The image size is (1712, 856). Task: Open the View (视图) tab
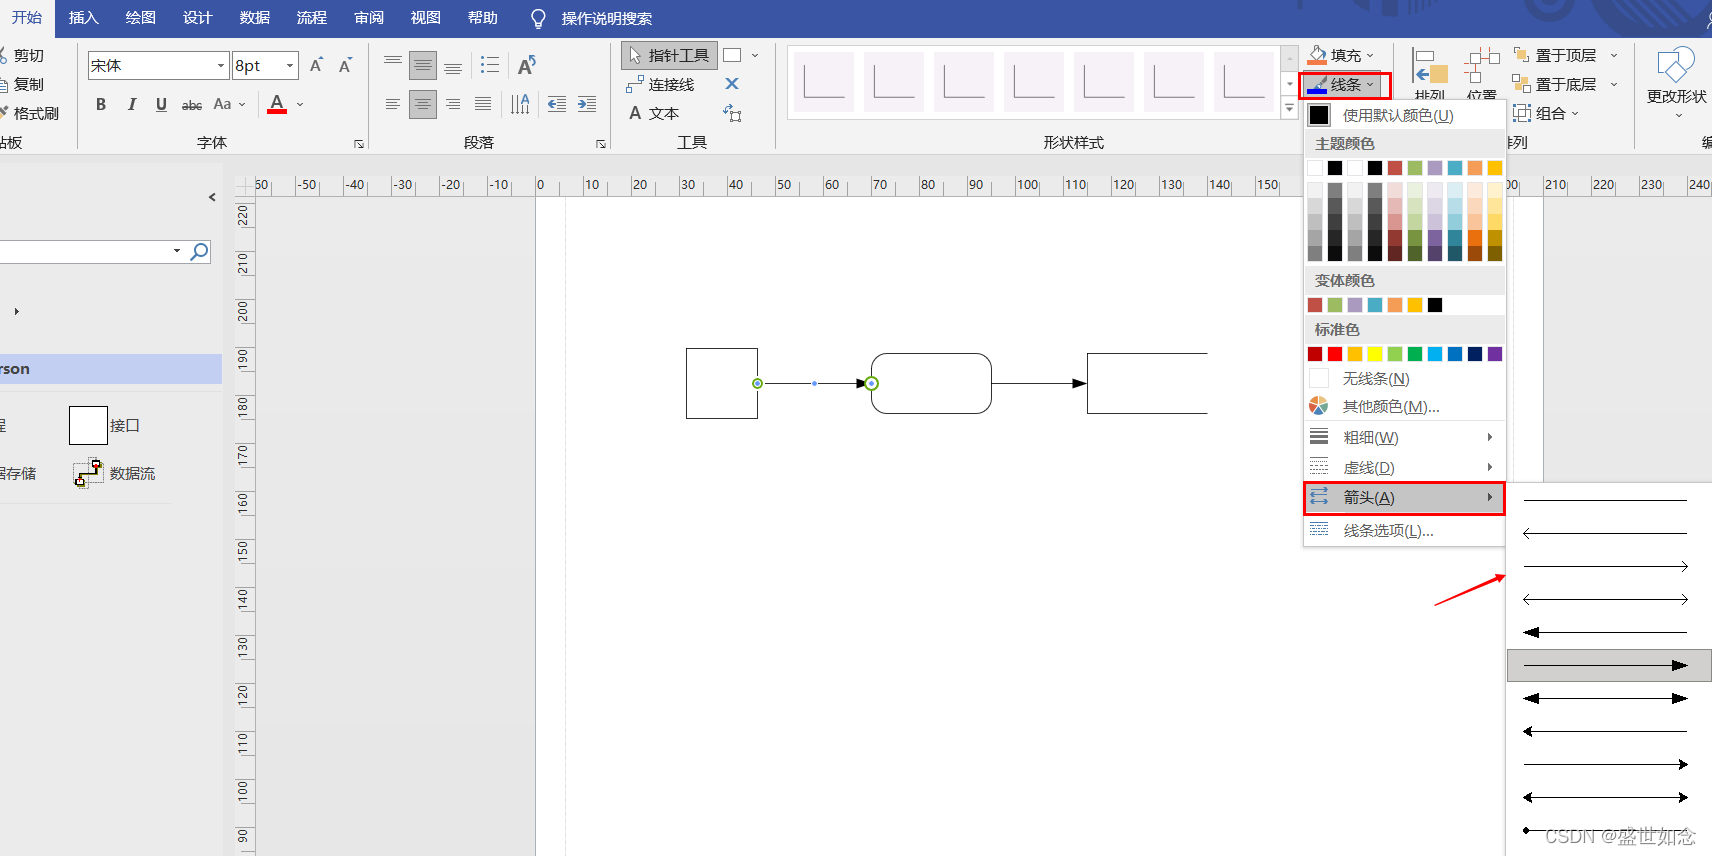coord(426,18)
